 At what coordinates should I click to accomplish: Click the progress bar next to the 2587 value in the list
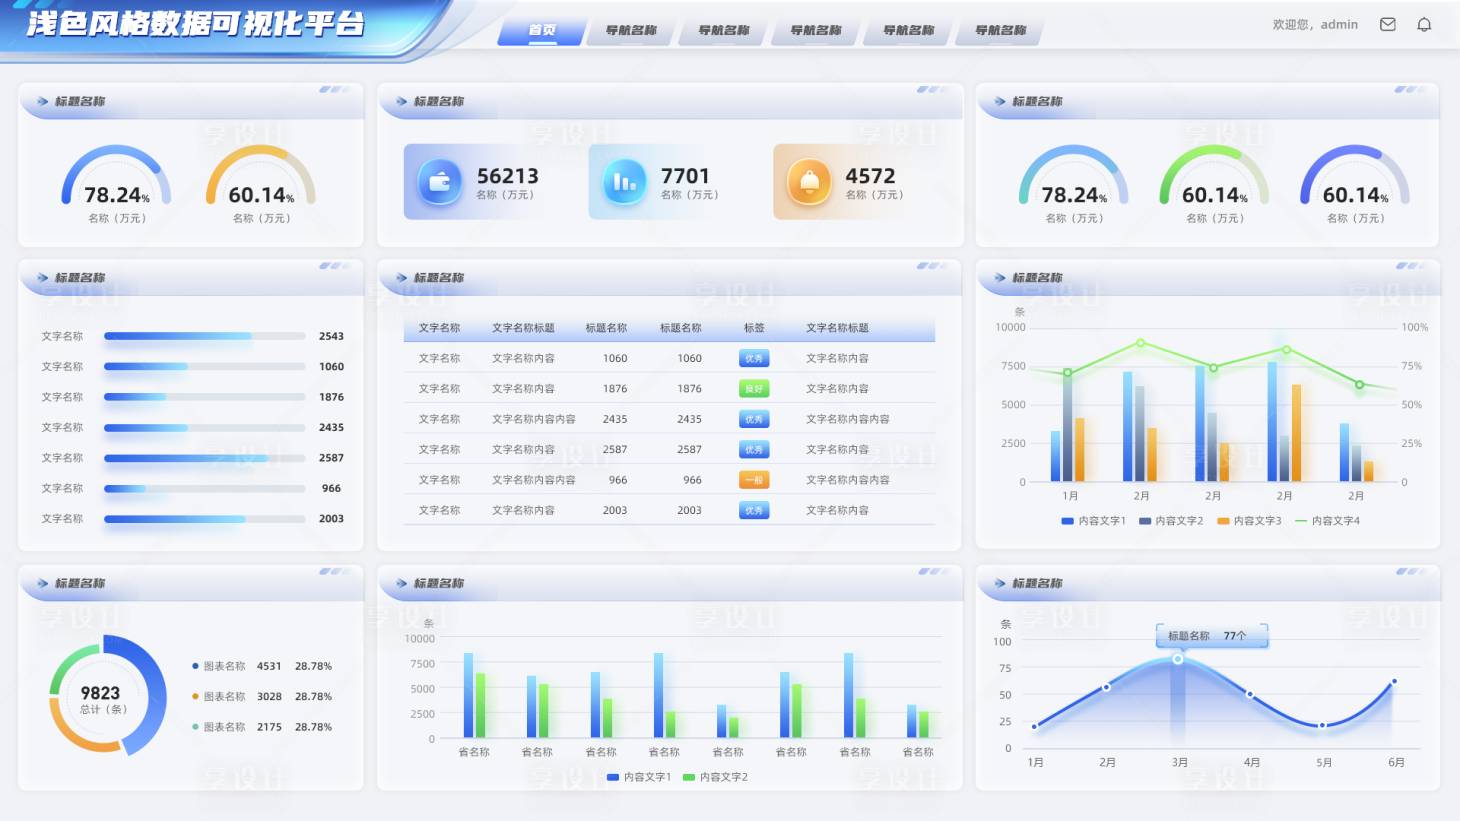coord(205,458)
